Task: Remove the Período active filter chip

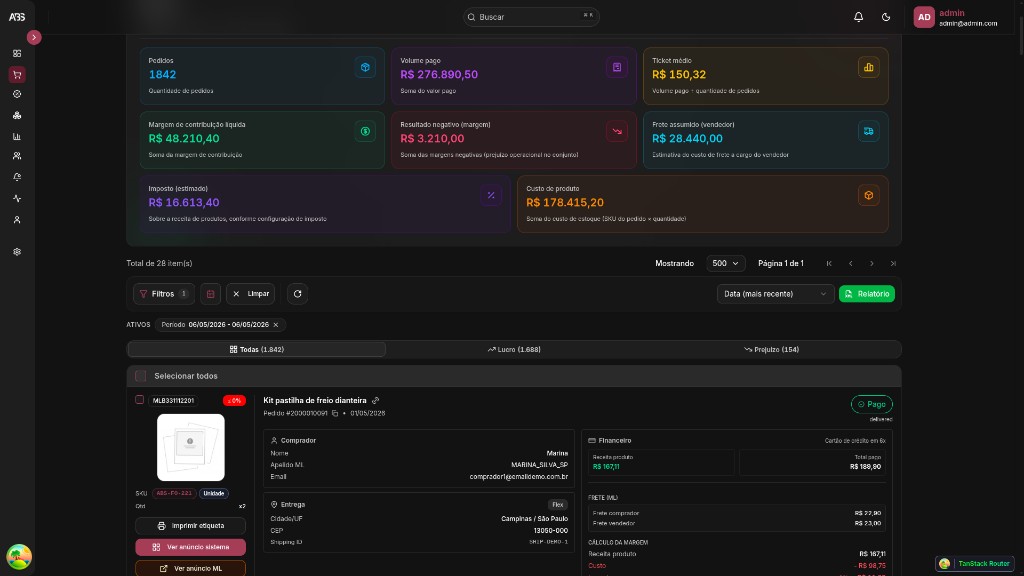Action: (x=276, y=325)
